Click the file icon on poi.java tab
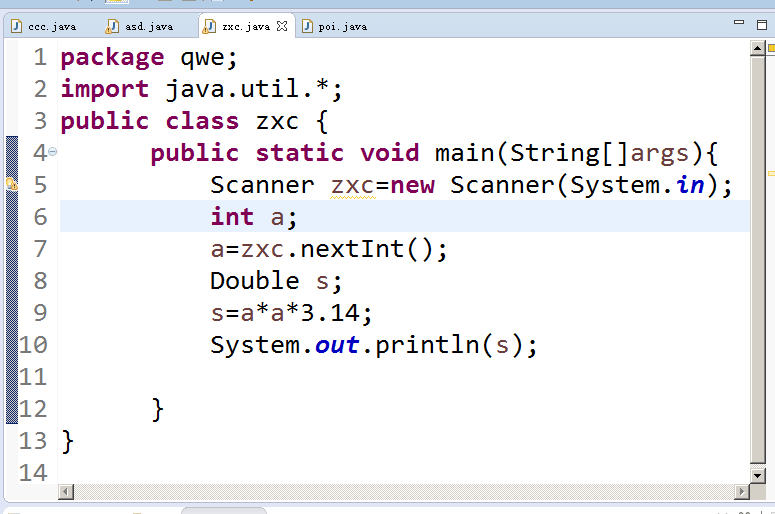775x514 pixels. click(307, 26)
